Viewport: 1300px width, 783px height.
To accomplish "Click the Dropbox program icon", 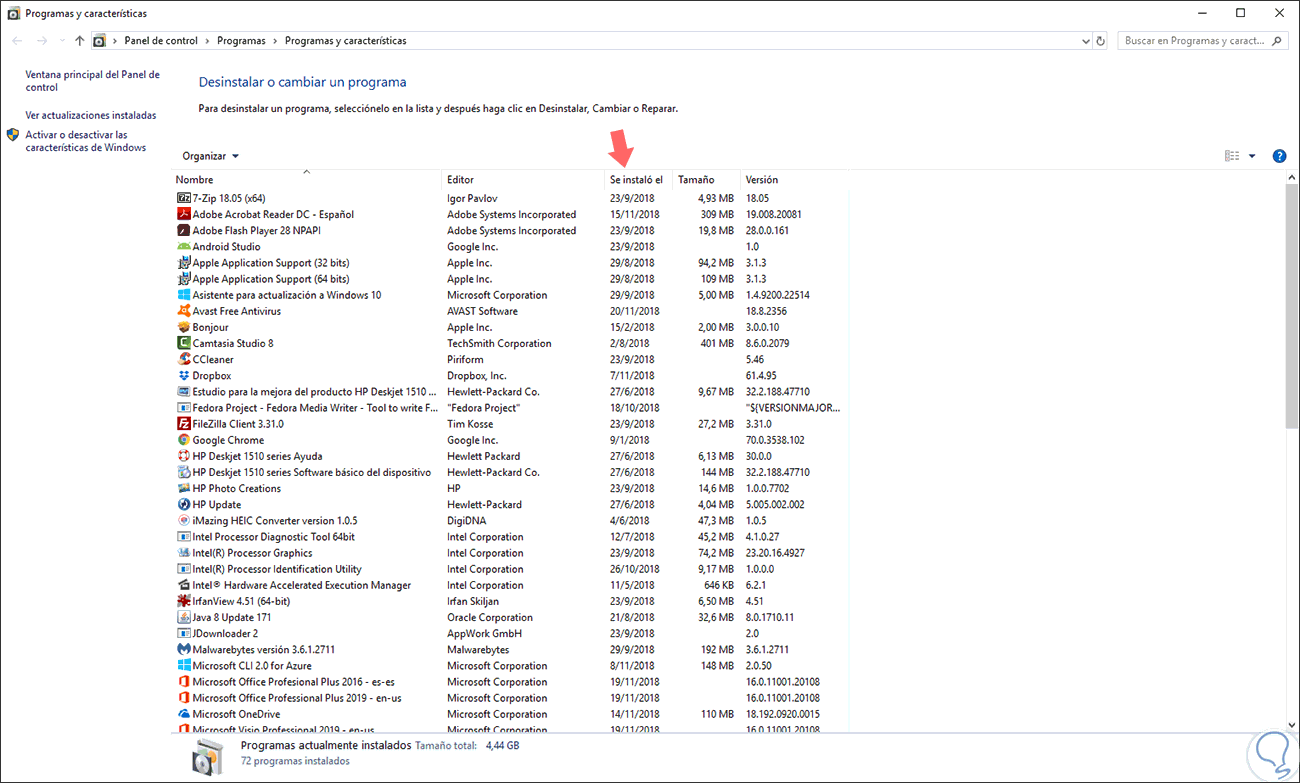I will coord(184,375).
